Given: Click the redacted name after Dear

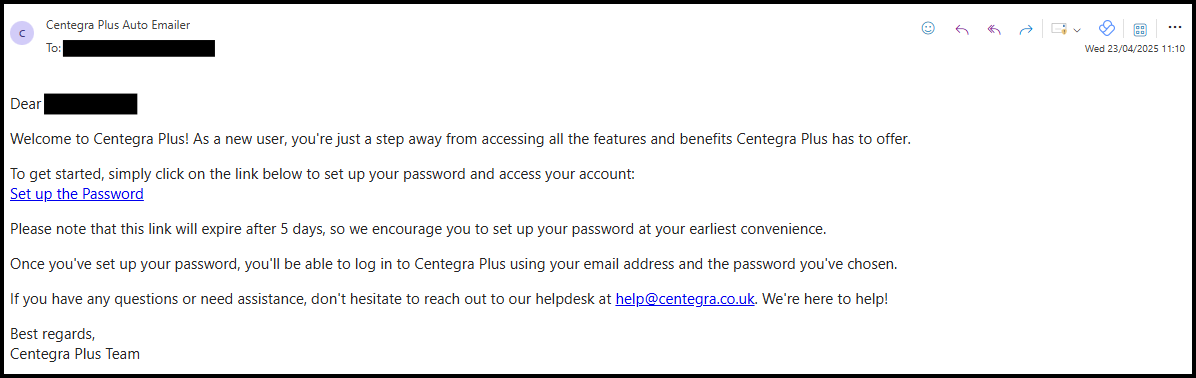Looking at the screenshot, I should [x=91, y=104].
